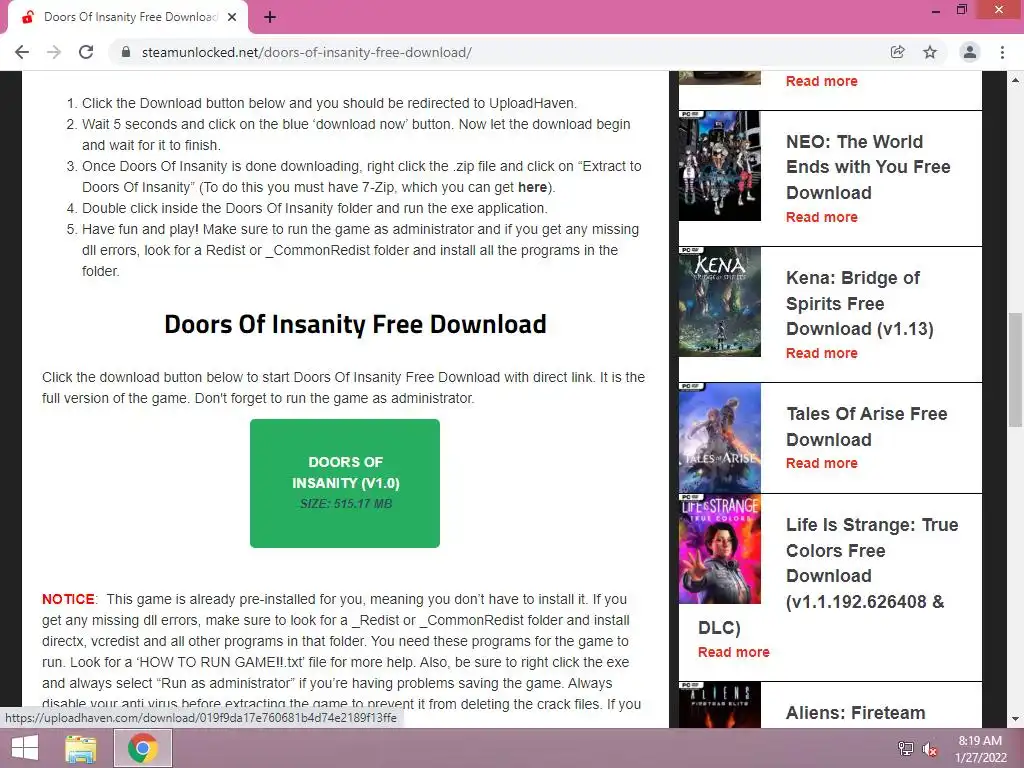
Task: Open Aliens: Fireteam title link
Action: 856,713
